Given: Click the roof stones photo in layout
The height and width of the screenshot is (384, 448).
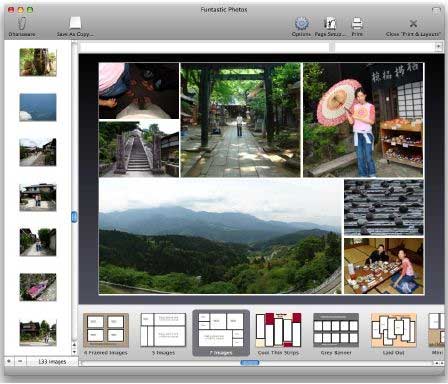Looking at the screenshot, I should point(384,207).
